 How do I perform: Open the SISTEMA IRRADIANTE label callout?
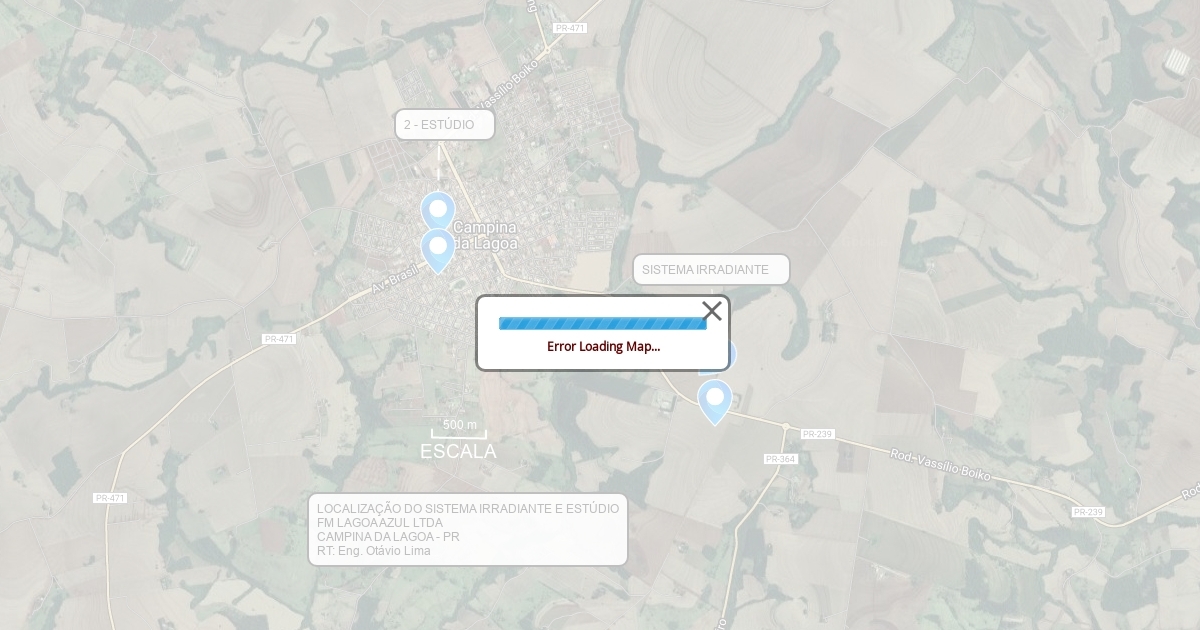(711, 270)
